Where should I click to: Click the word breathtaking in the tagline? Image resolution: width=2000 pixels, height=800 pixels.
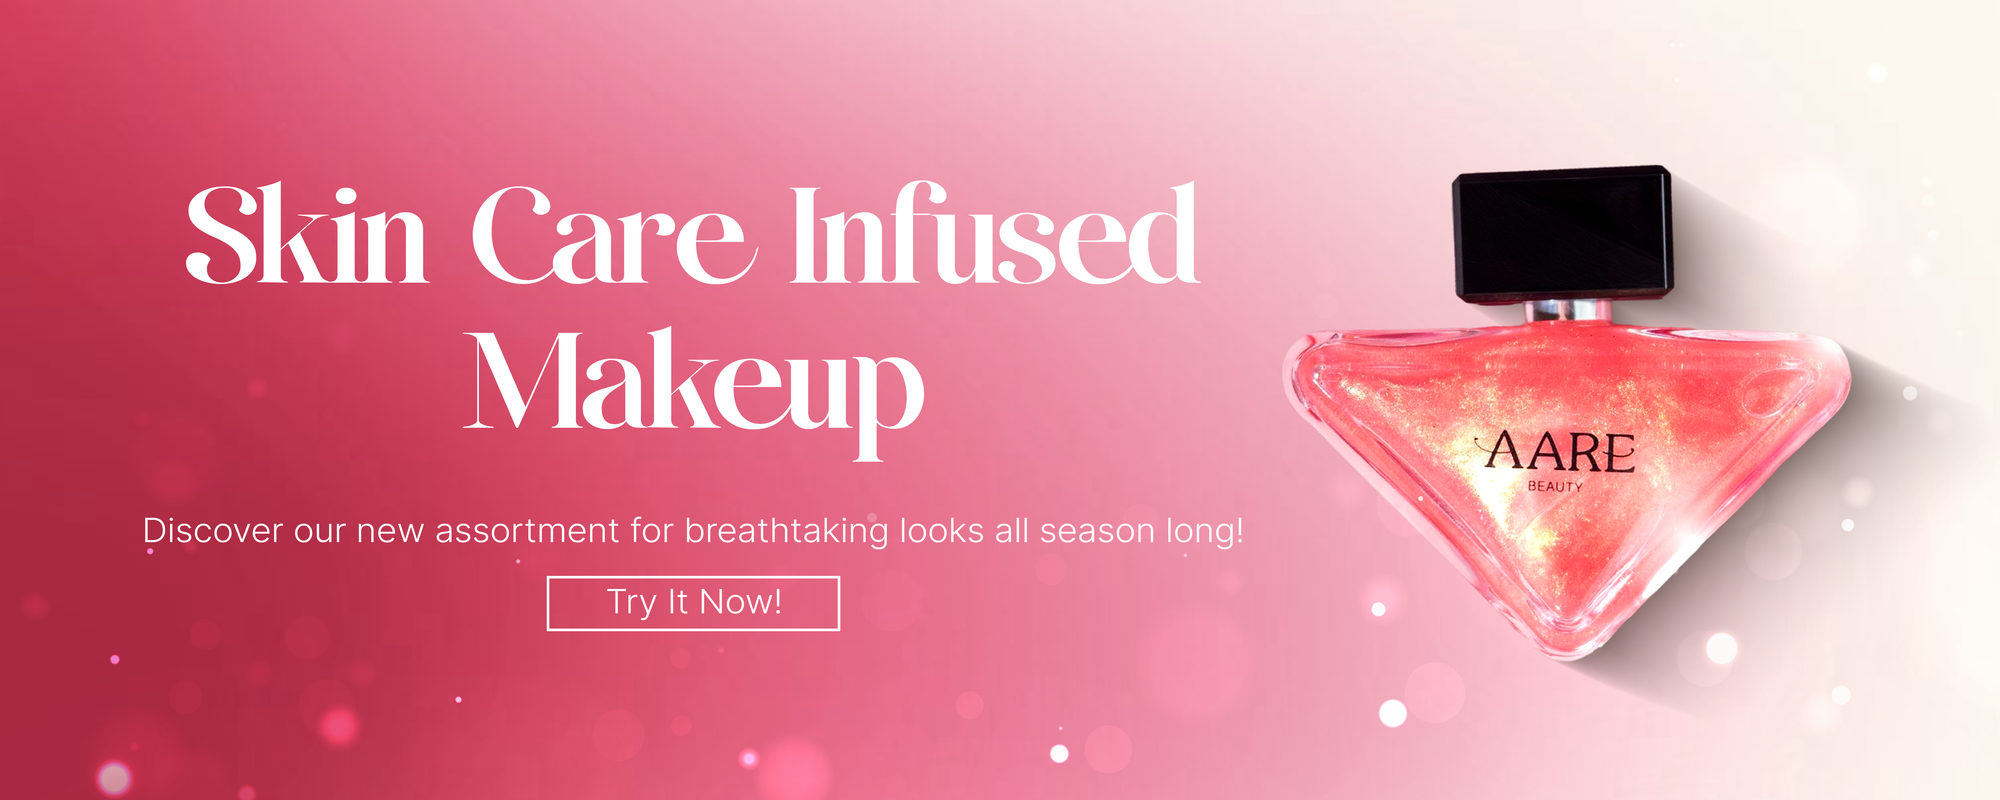pos(786,530)
